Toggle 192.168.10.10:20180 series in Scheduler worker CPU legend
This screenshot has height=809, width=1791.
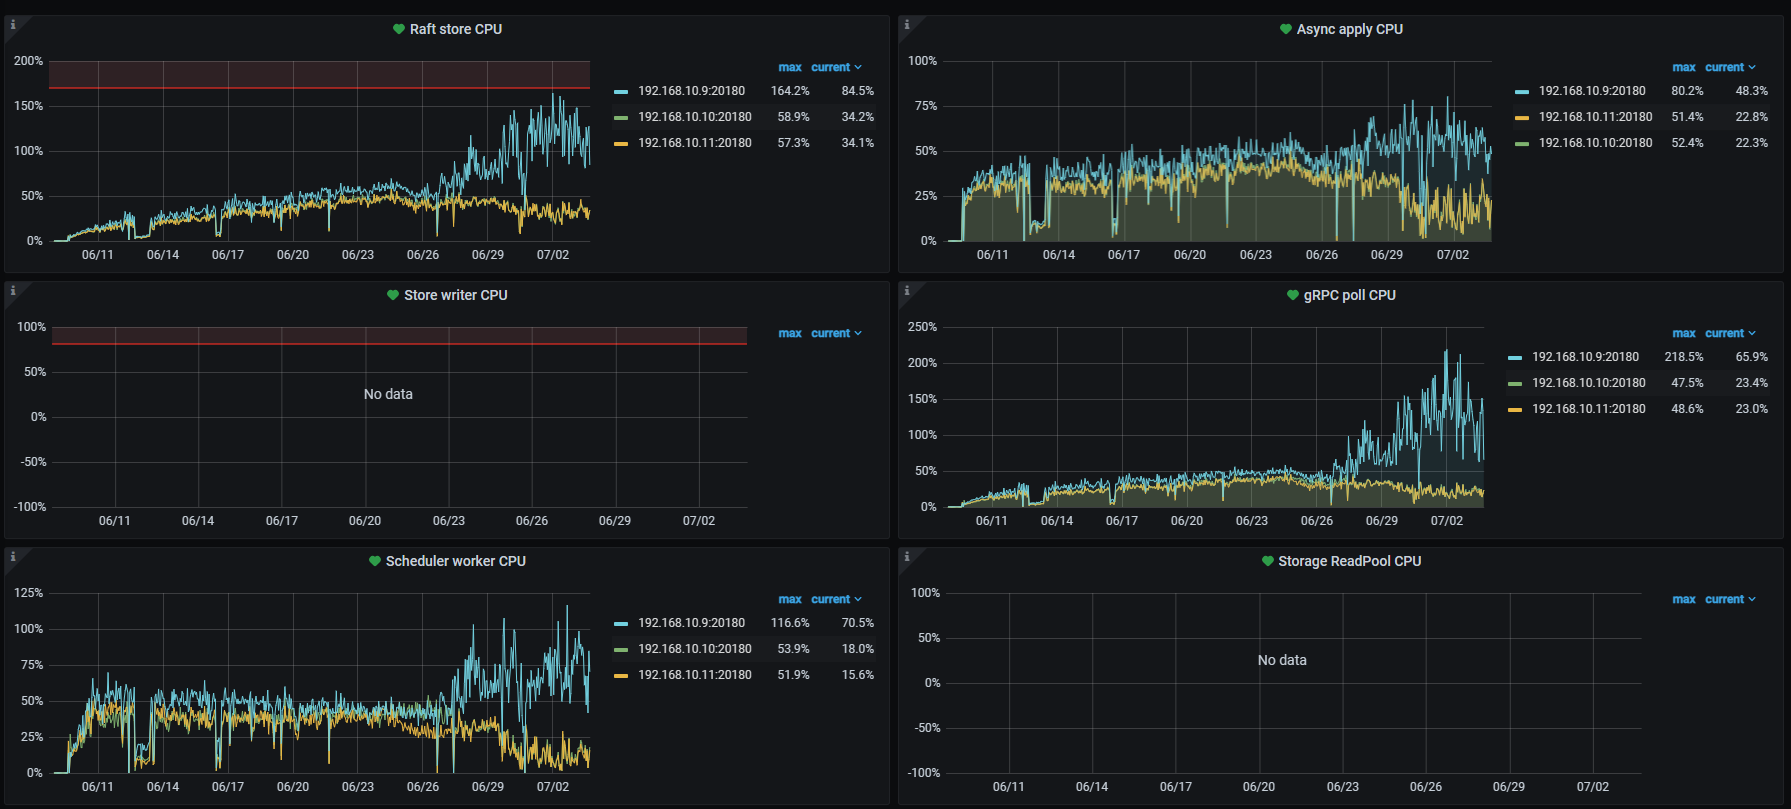[x=694, y=649]
